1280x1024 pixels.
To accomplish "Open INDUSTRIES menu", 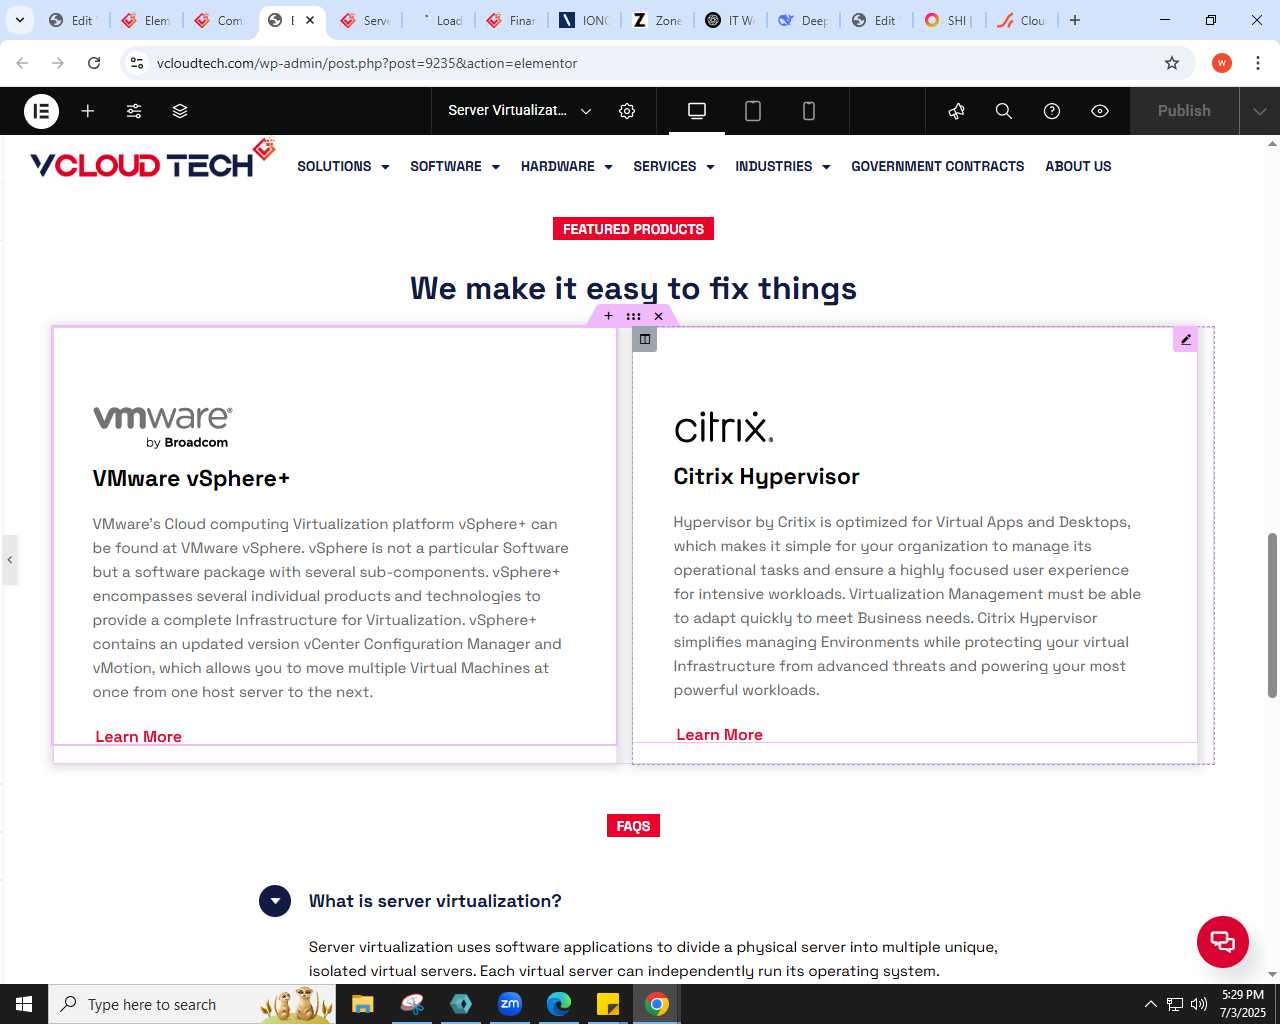I will click(783, 166).
